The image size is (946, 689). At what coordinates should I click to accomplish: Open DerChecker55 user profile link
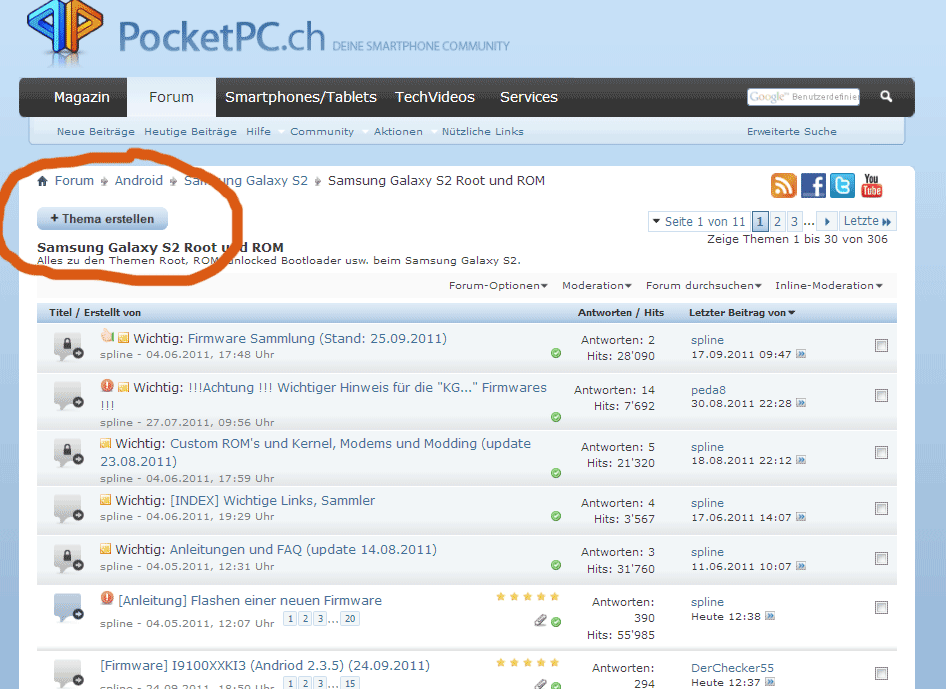(732, 668)
